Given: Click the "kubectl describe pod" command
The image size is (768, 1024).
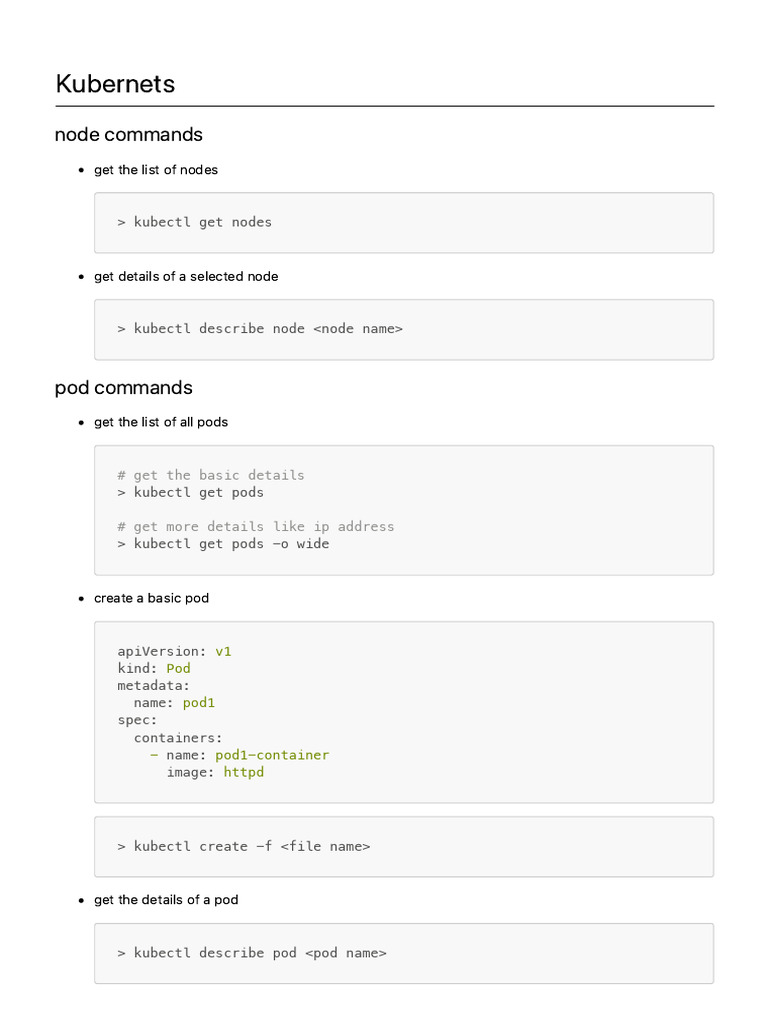Looking at the screenshot, I should 252,953.
